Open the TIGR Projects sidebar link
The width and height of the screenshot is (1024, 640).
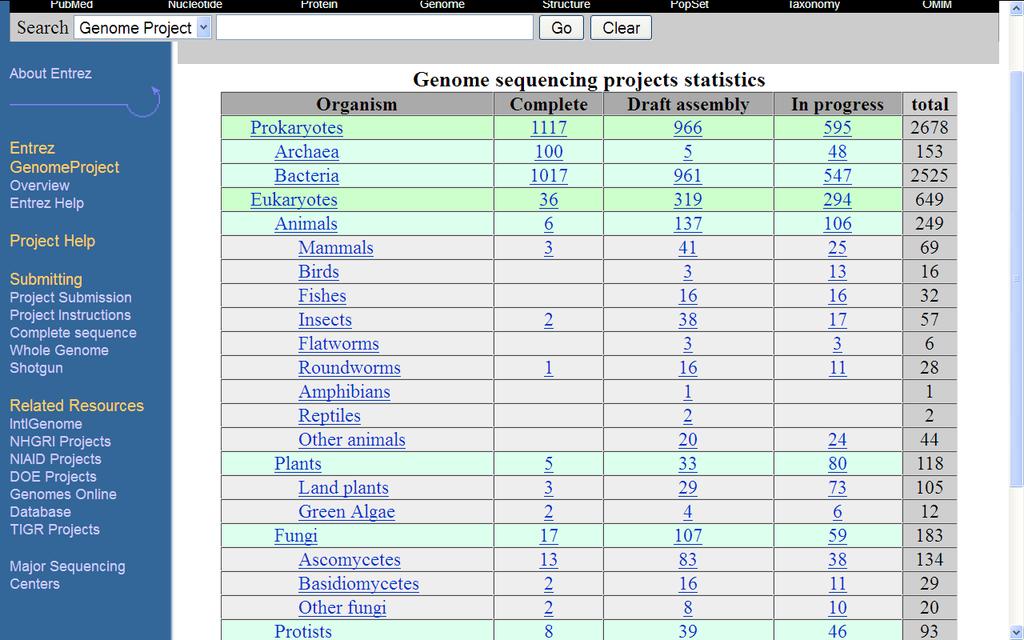[x=55, y=530]
